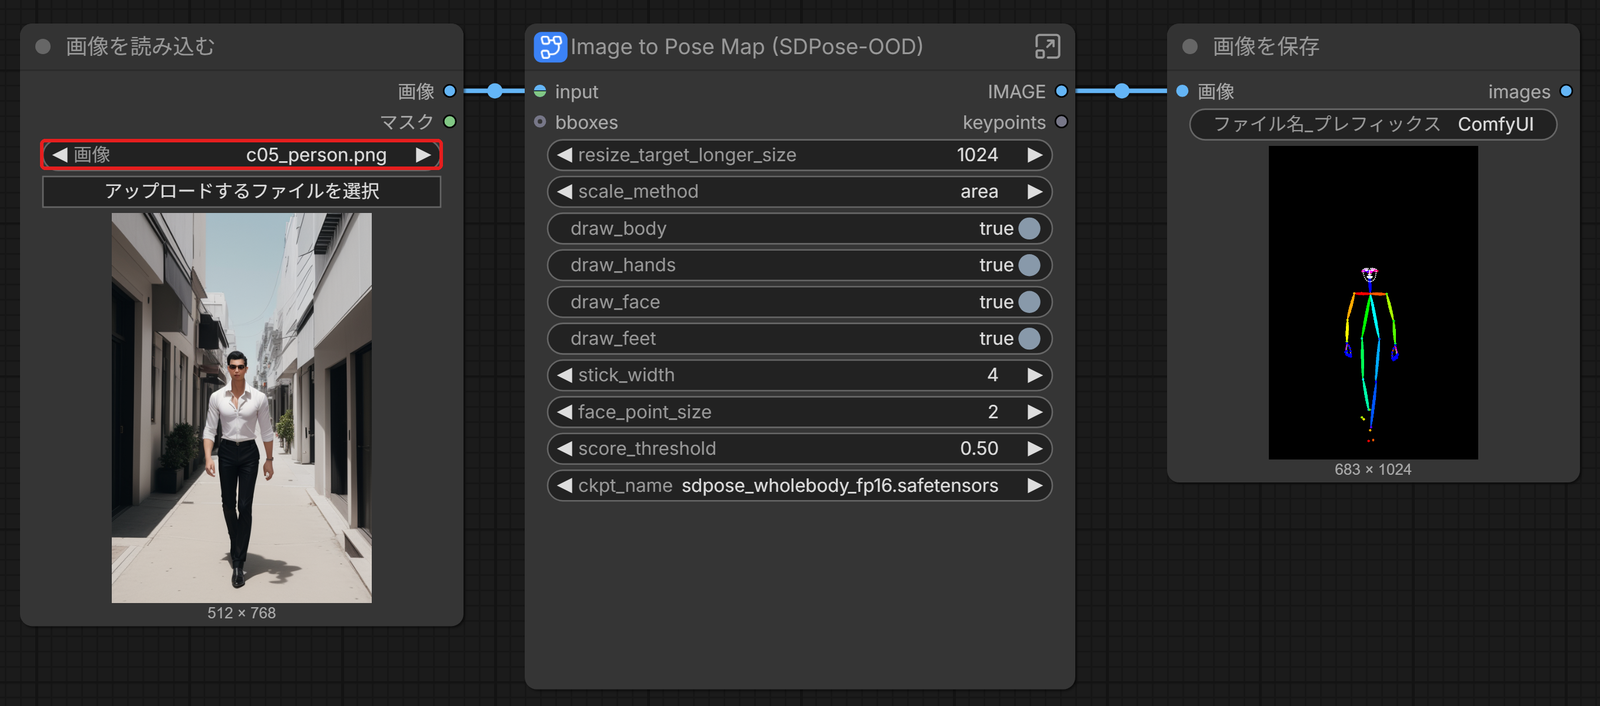The width and height of the screenshot is (1600, 706).
Task: Toggle the draw_body switch
Action: click(x=1029, y=228)
